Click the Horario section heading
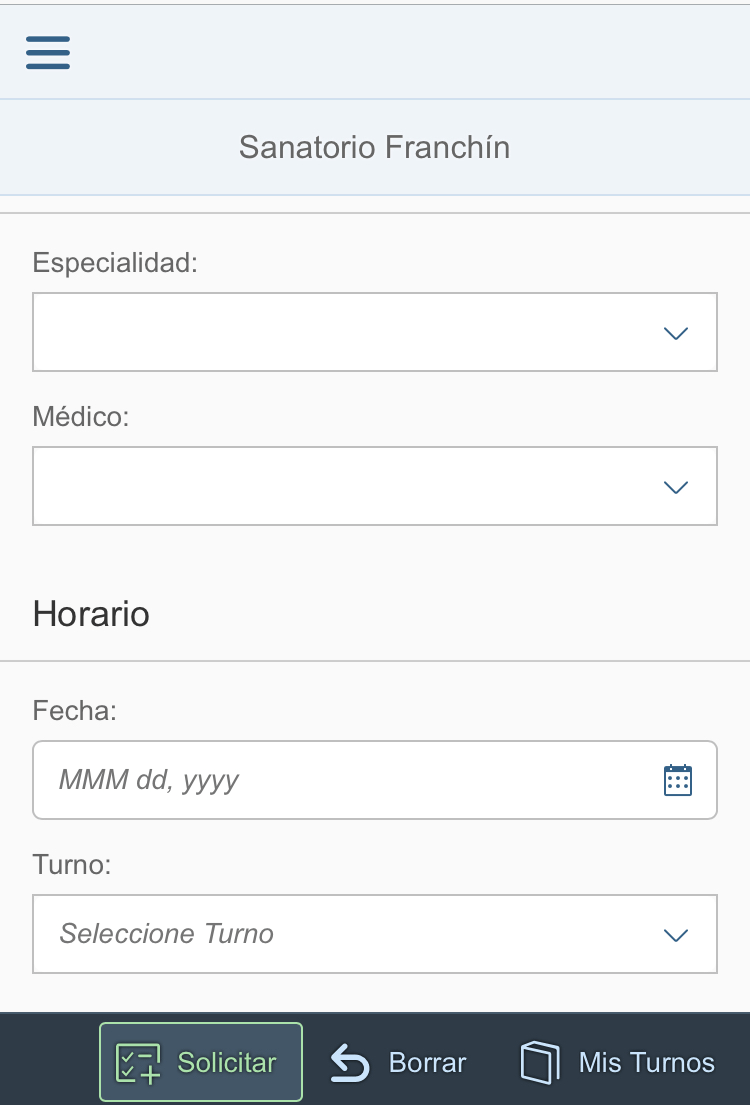 tap(91, 614)
